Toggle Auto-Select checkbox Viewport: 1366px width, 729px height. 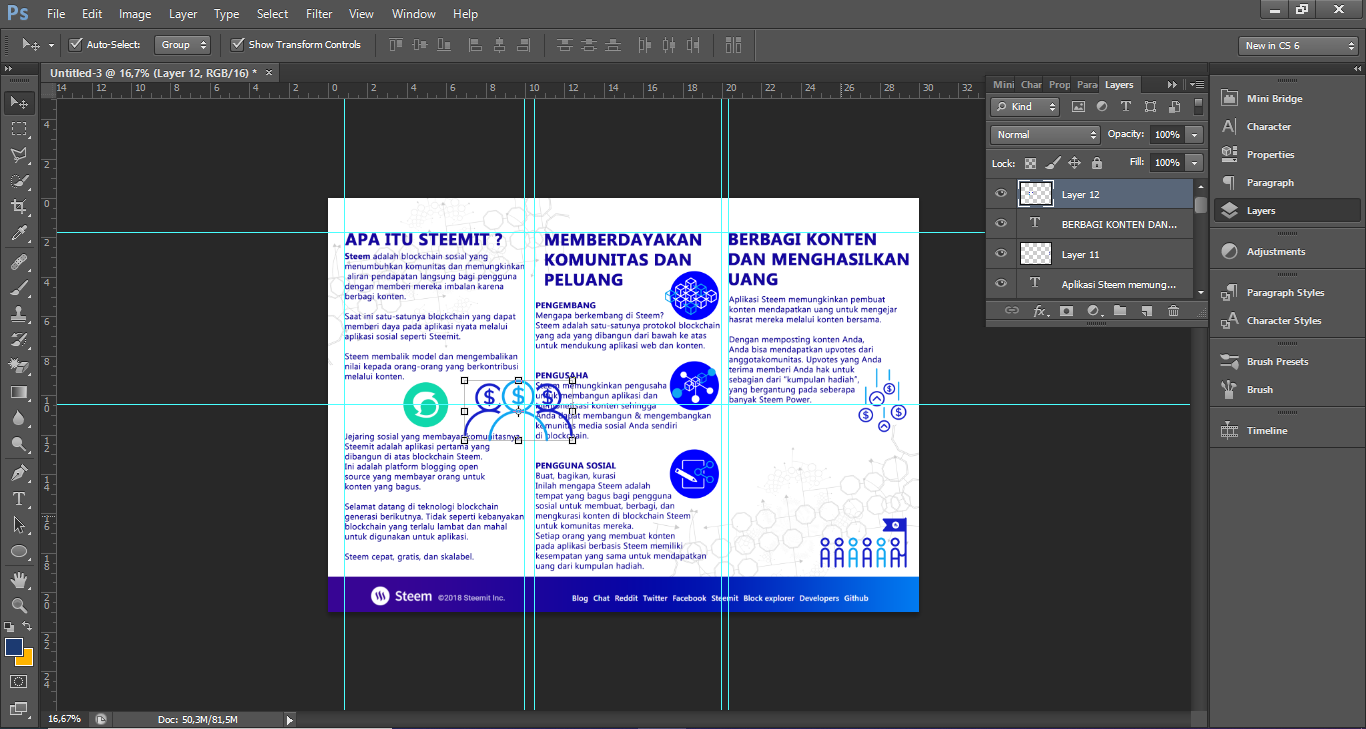click(76, 44)
